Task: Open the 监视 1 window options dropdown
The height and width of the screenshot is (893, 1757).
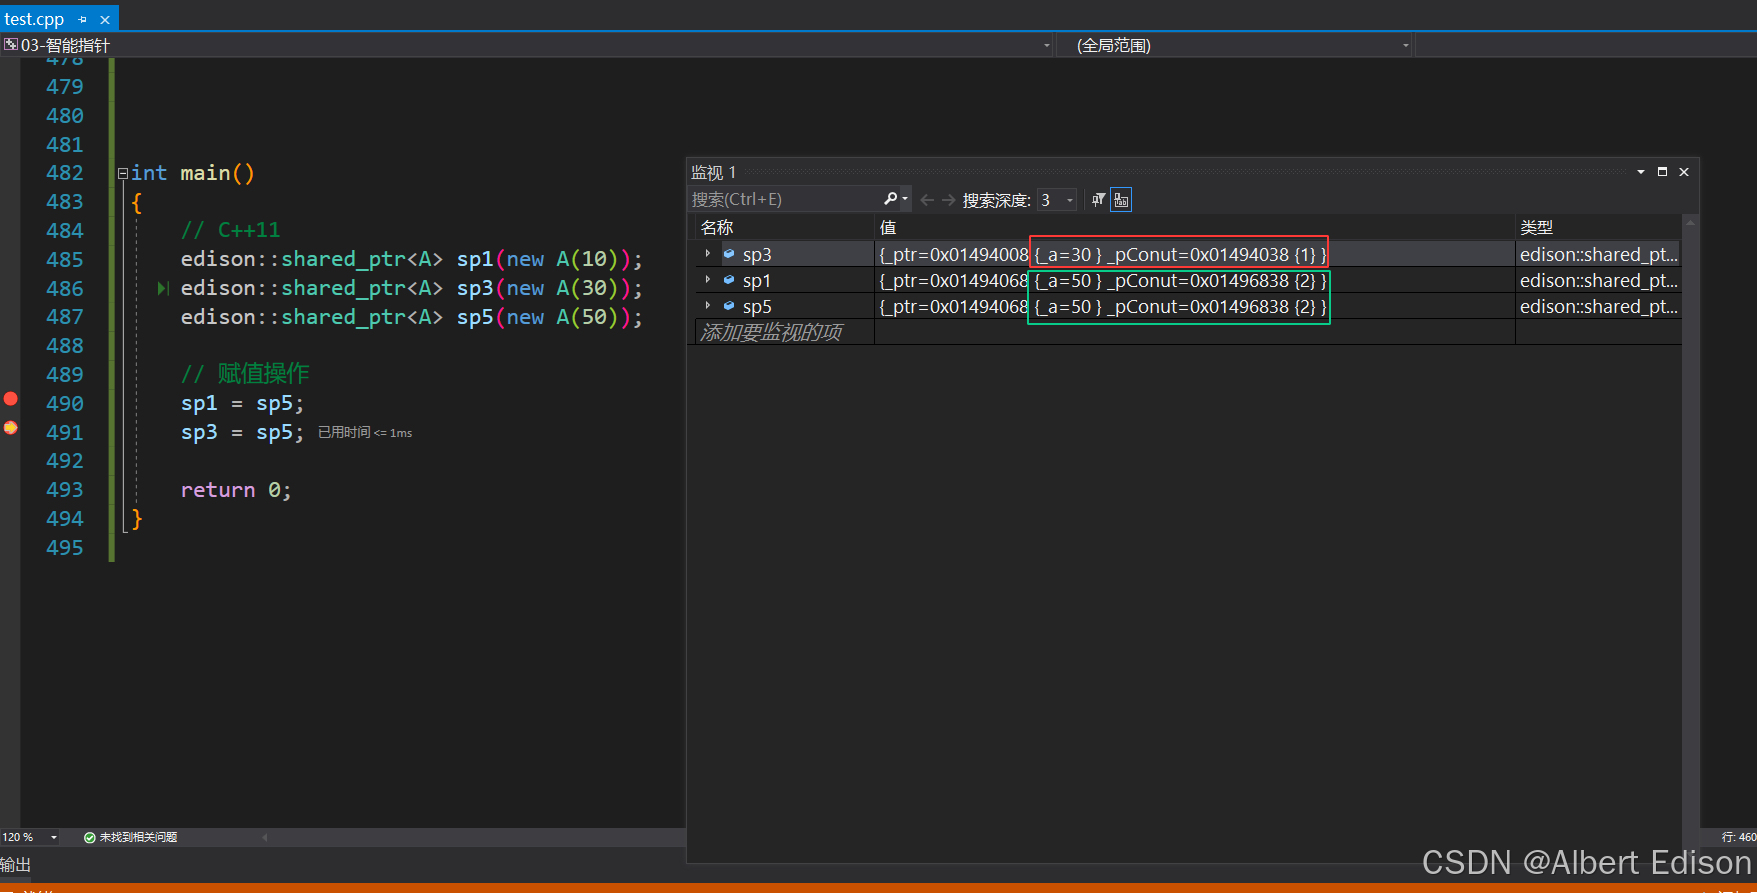Action: click(x=1641, y=172)
